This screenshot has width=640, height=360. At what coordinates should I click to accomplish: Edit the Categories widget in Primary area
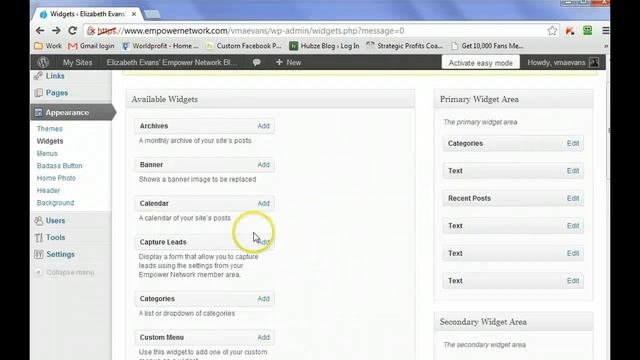[573, 143]
